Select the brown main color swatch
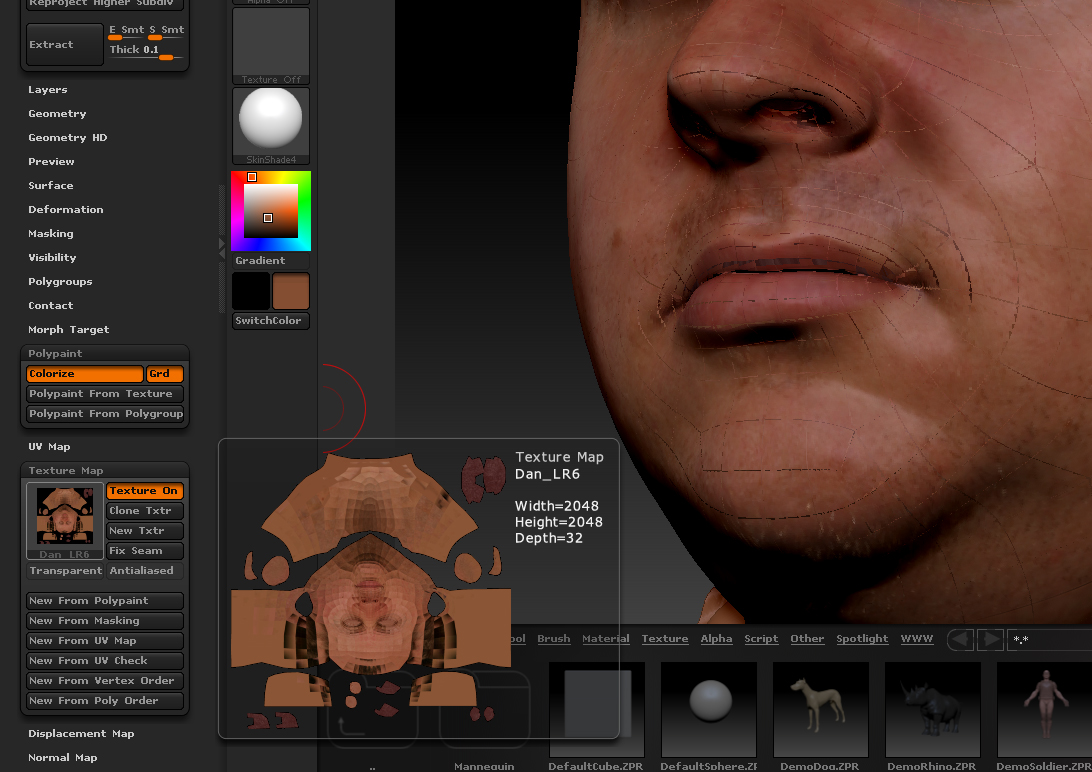 pos(290,291)
